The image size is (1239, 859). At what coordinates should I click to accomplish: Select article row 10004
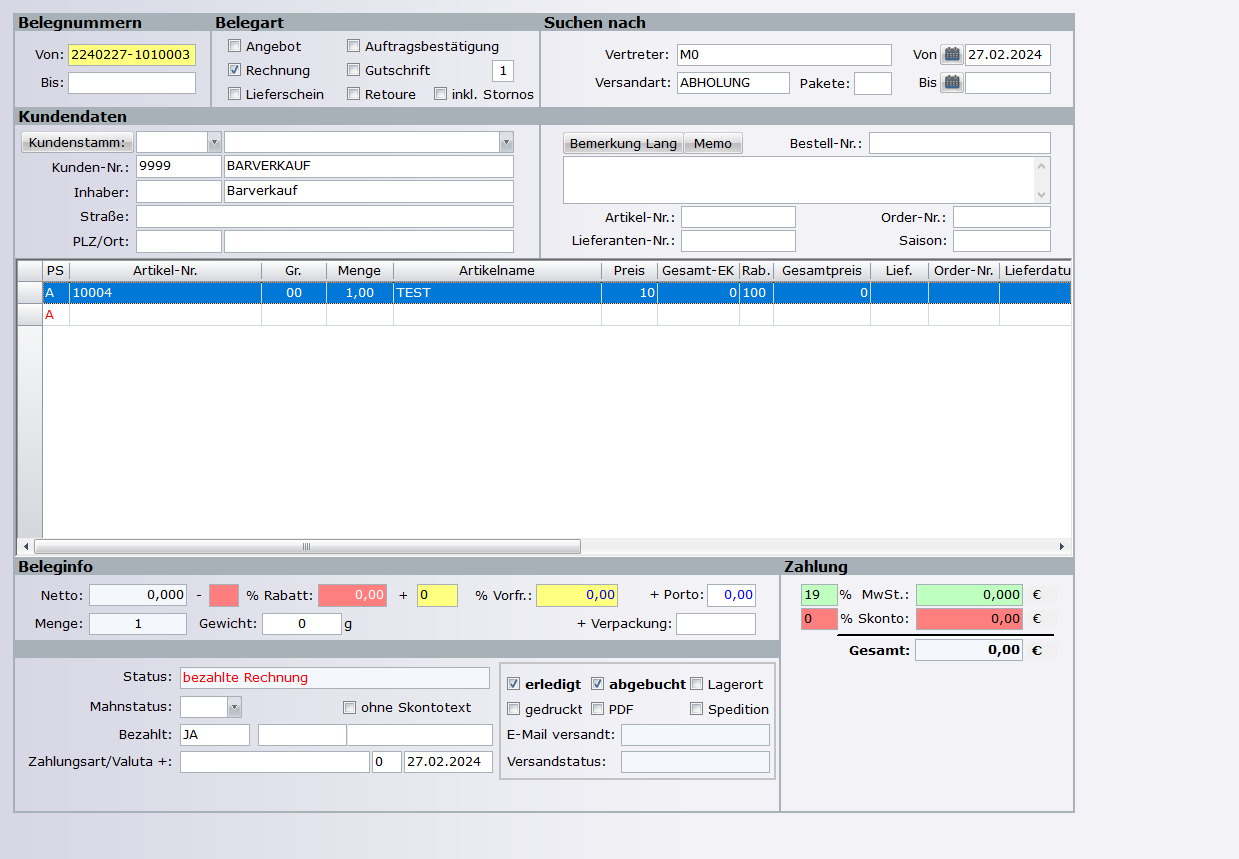545,292
